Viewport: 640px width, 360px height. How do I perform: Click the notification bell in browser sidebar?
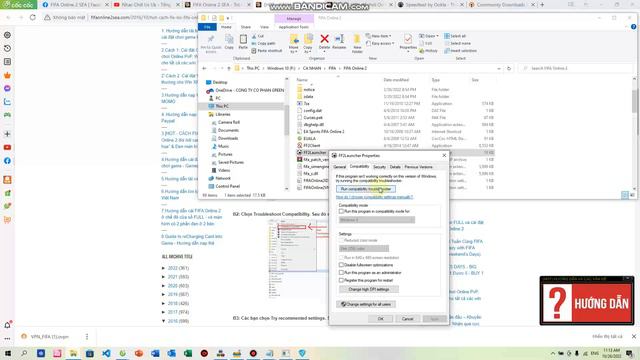click(7, 325)
